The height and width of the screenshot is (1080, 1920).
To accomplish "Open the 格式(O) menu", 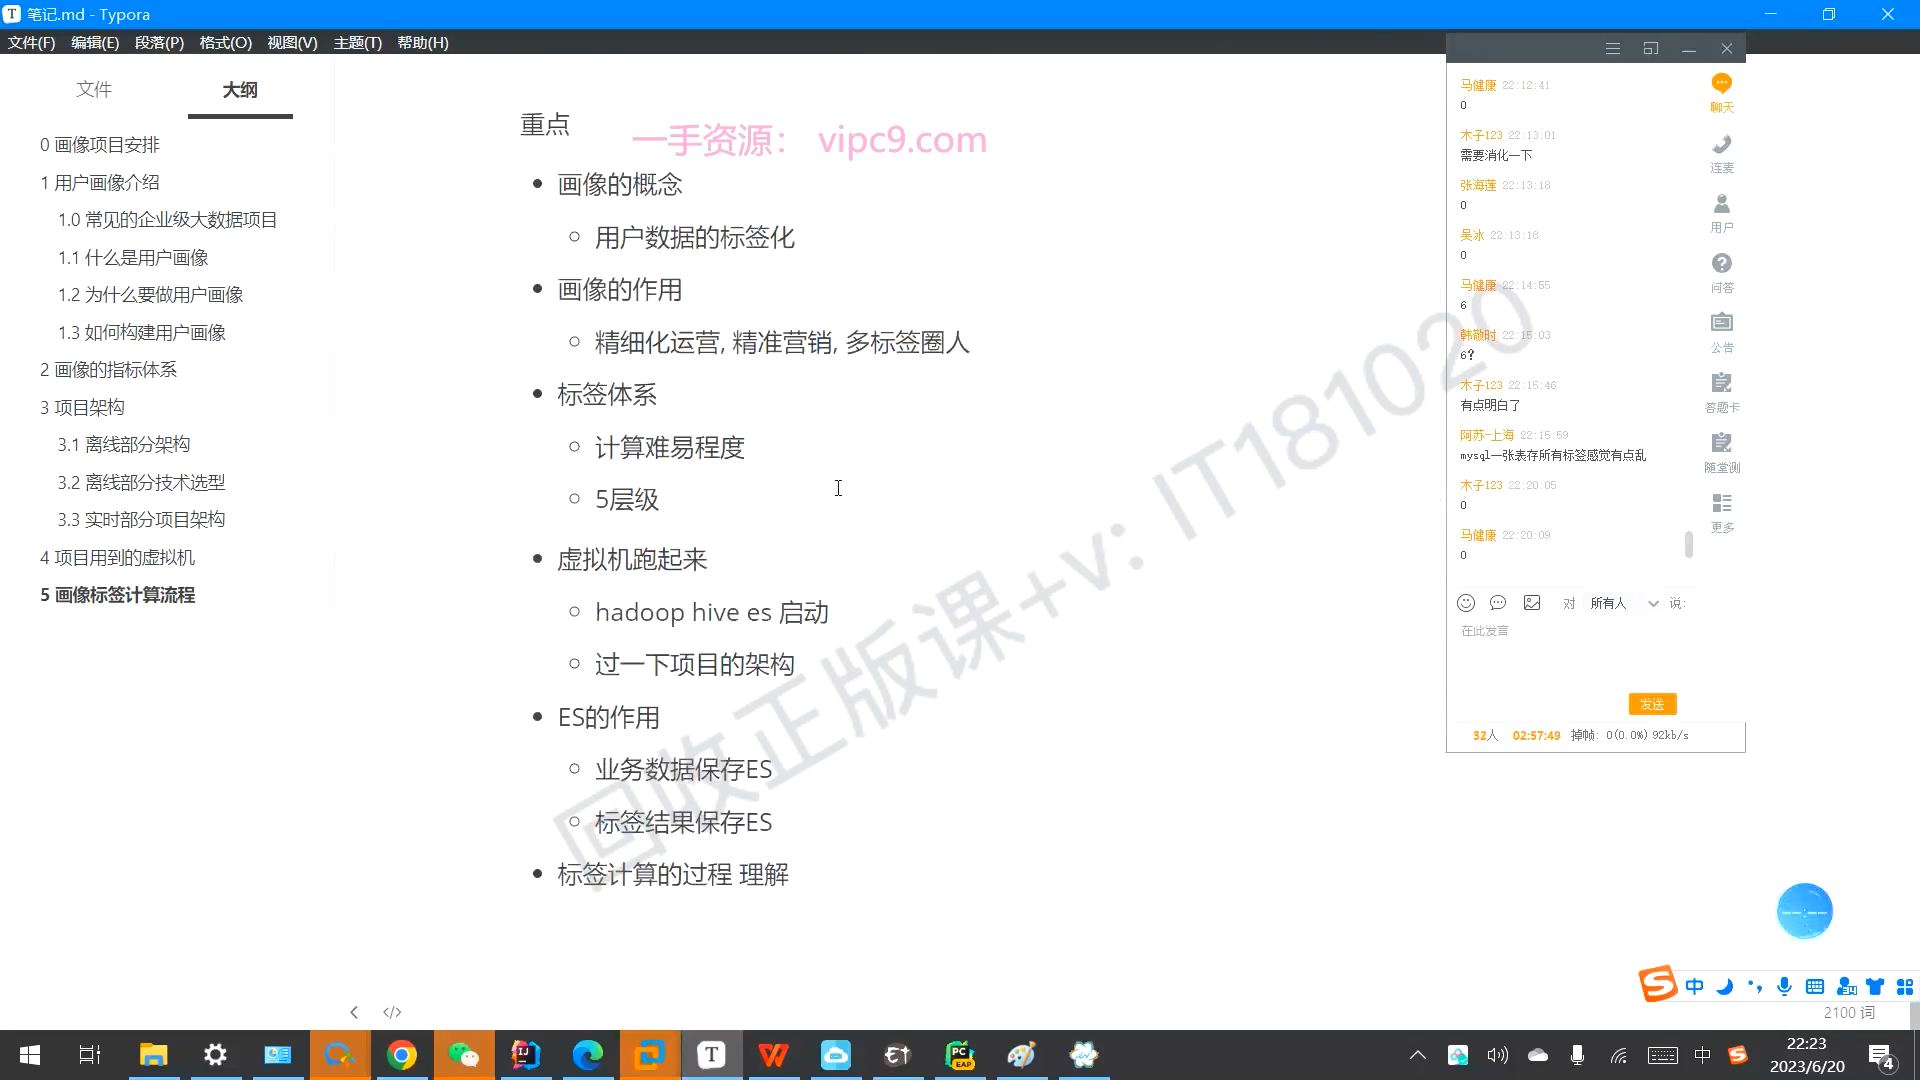I will (x=225, y=43).
